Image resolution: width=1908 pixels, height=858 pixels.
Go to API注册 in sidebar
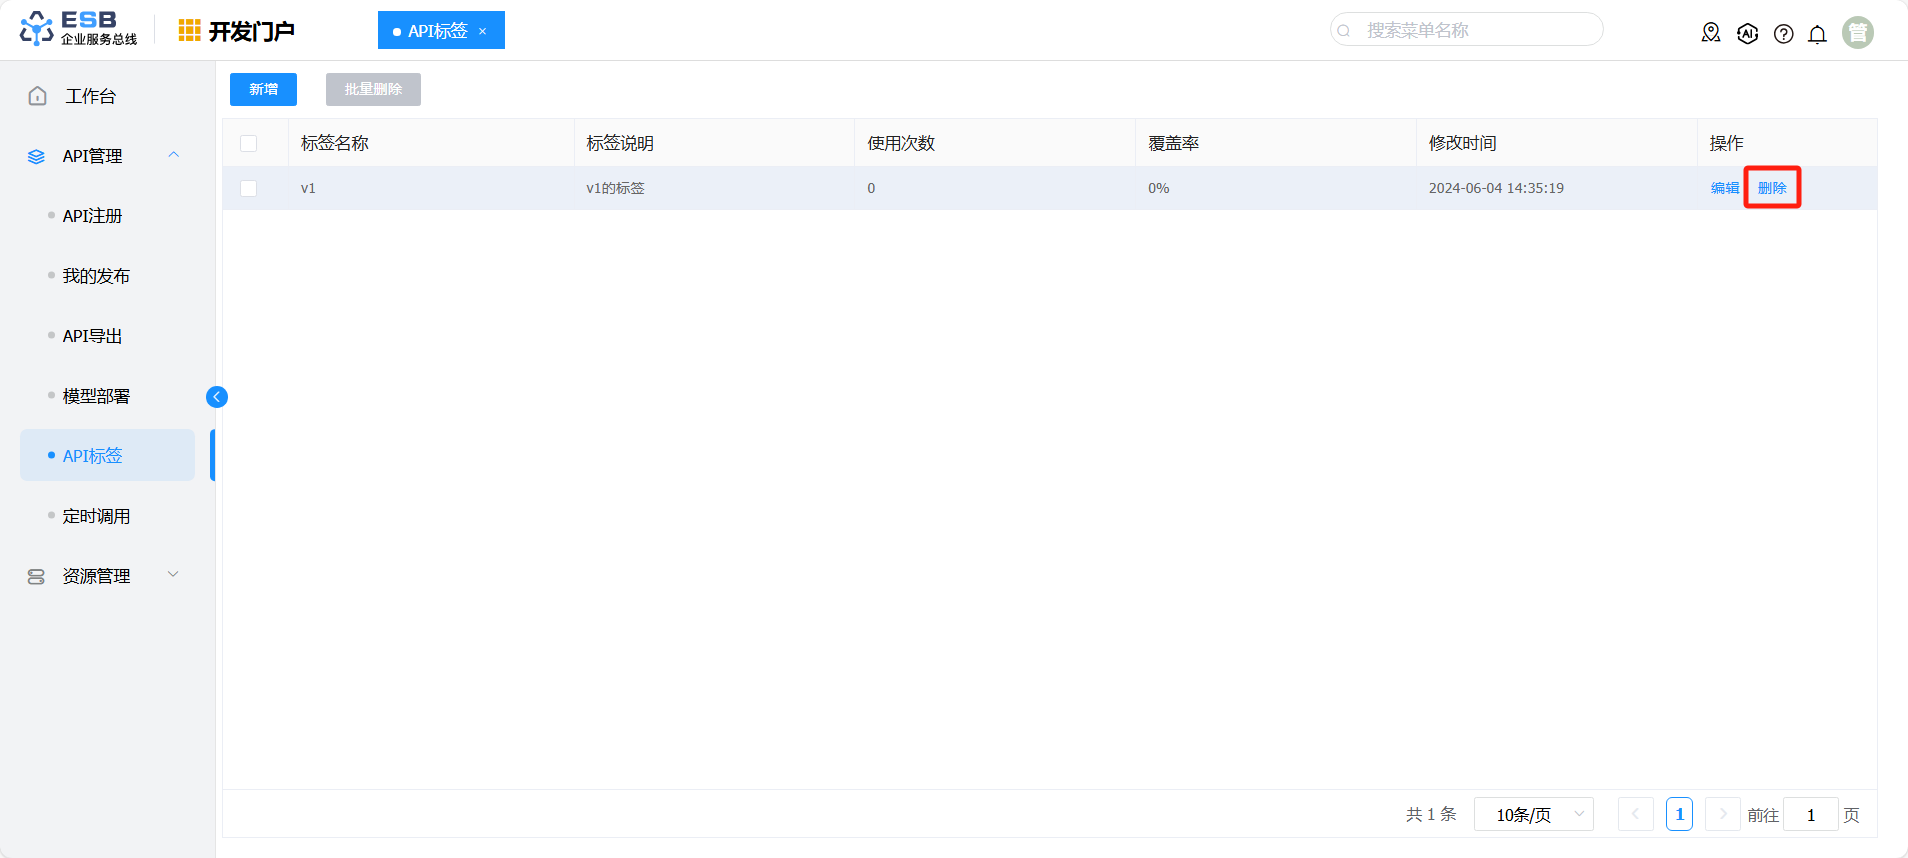pos(92,216)
